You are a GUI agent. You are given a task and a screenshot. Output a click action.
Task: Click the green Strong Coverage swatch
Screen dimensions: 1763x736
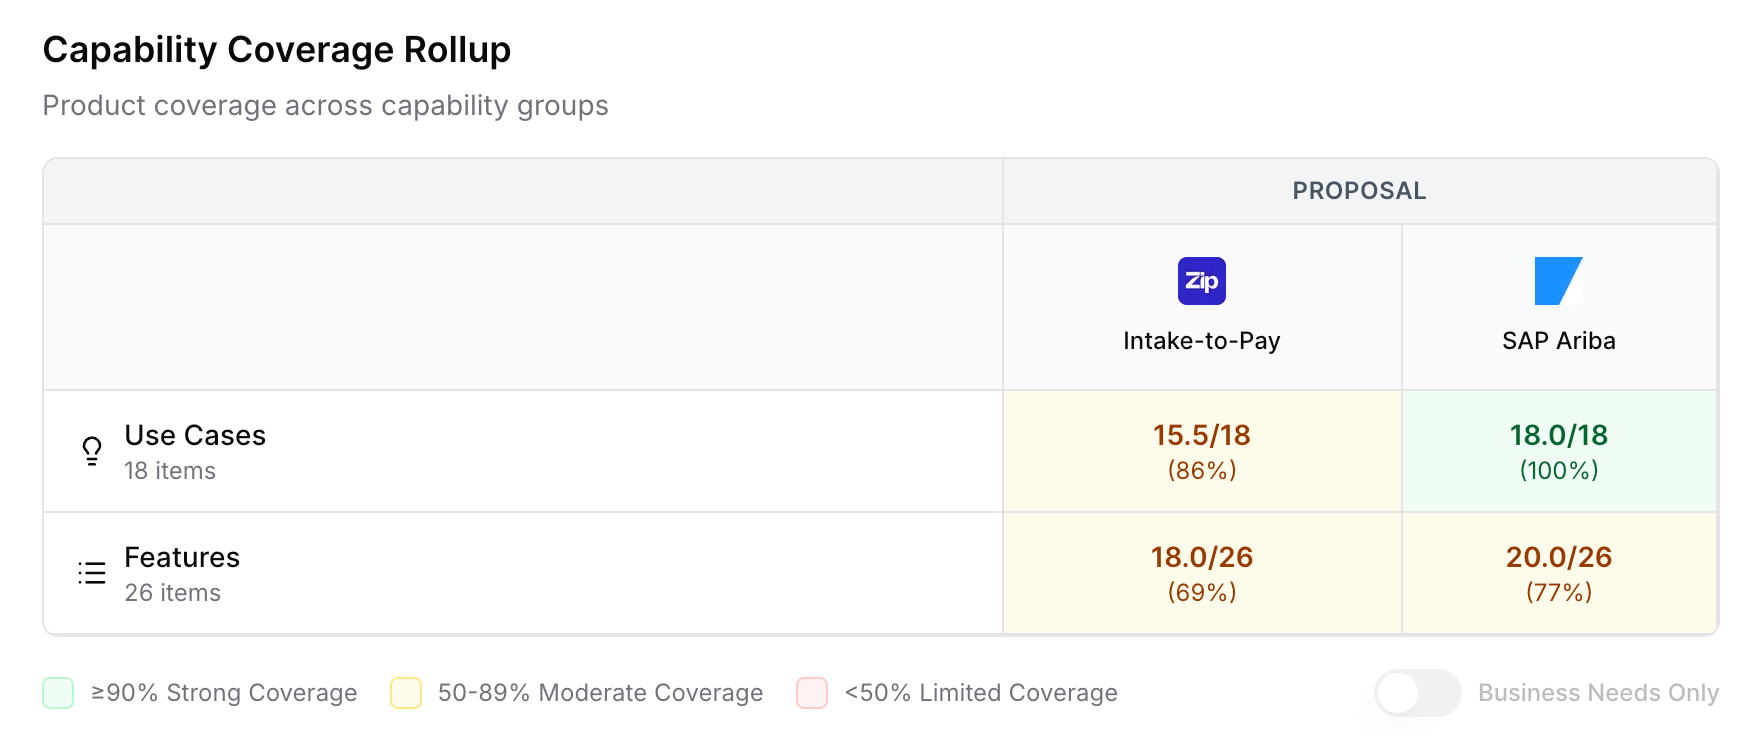coord(58,693)
